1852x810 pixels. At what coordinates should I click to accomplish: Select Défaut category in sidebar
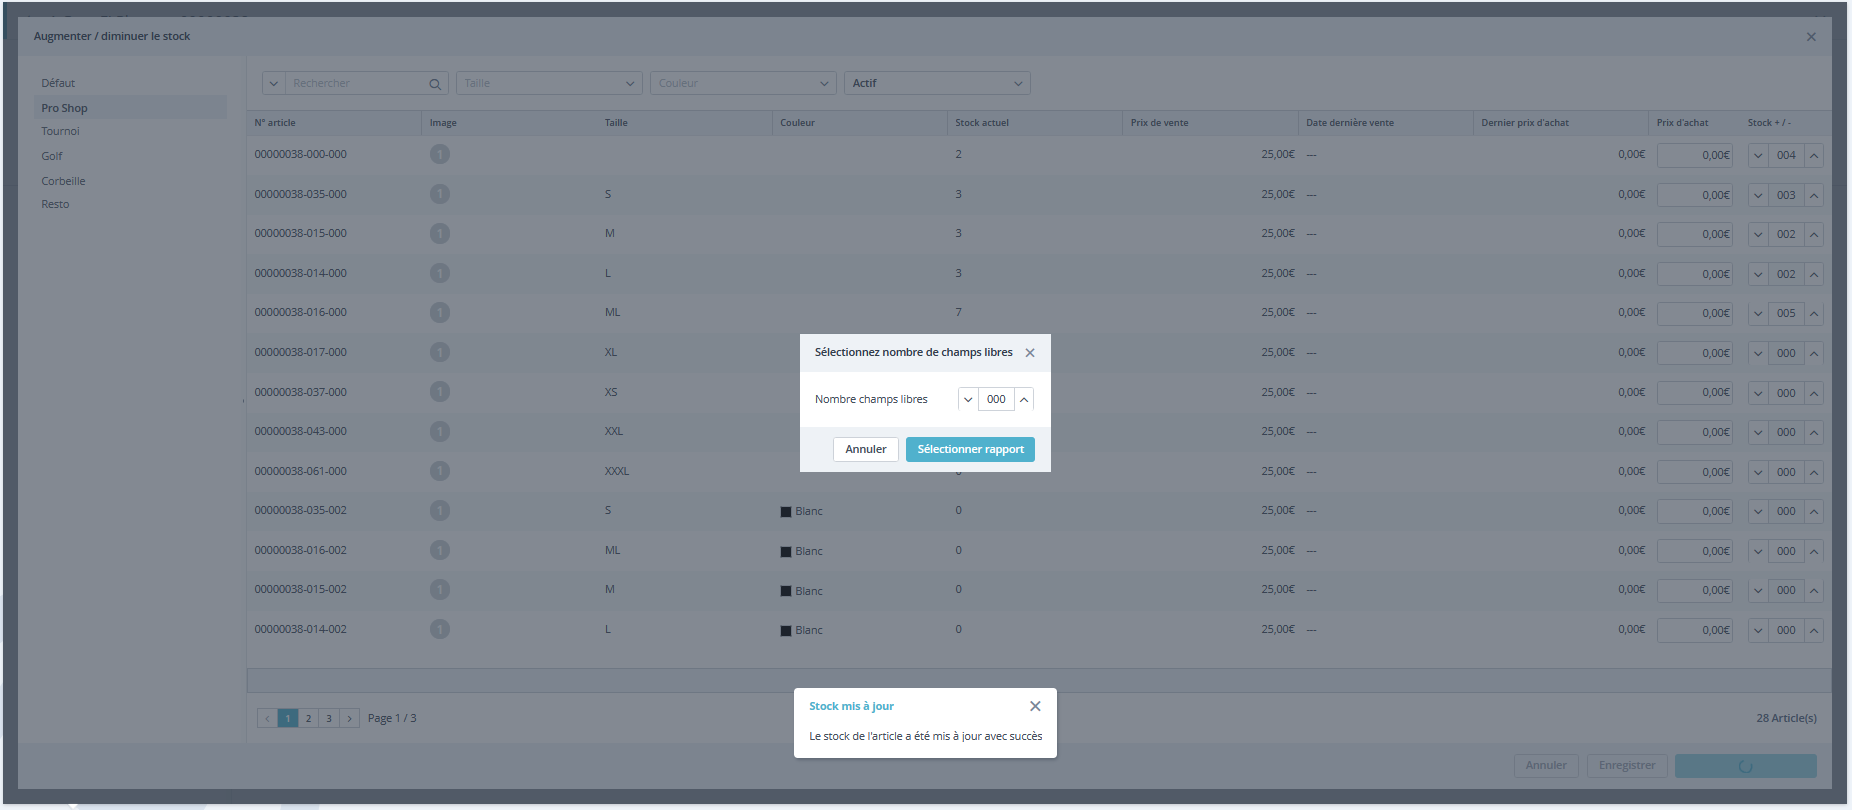tap(58, 83)
